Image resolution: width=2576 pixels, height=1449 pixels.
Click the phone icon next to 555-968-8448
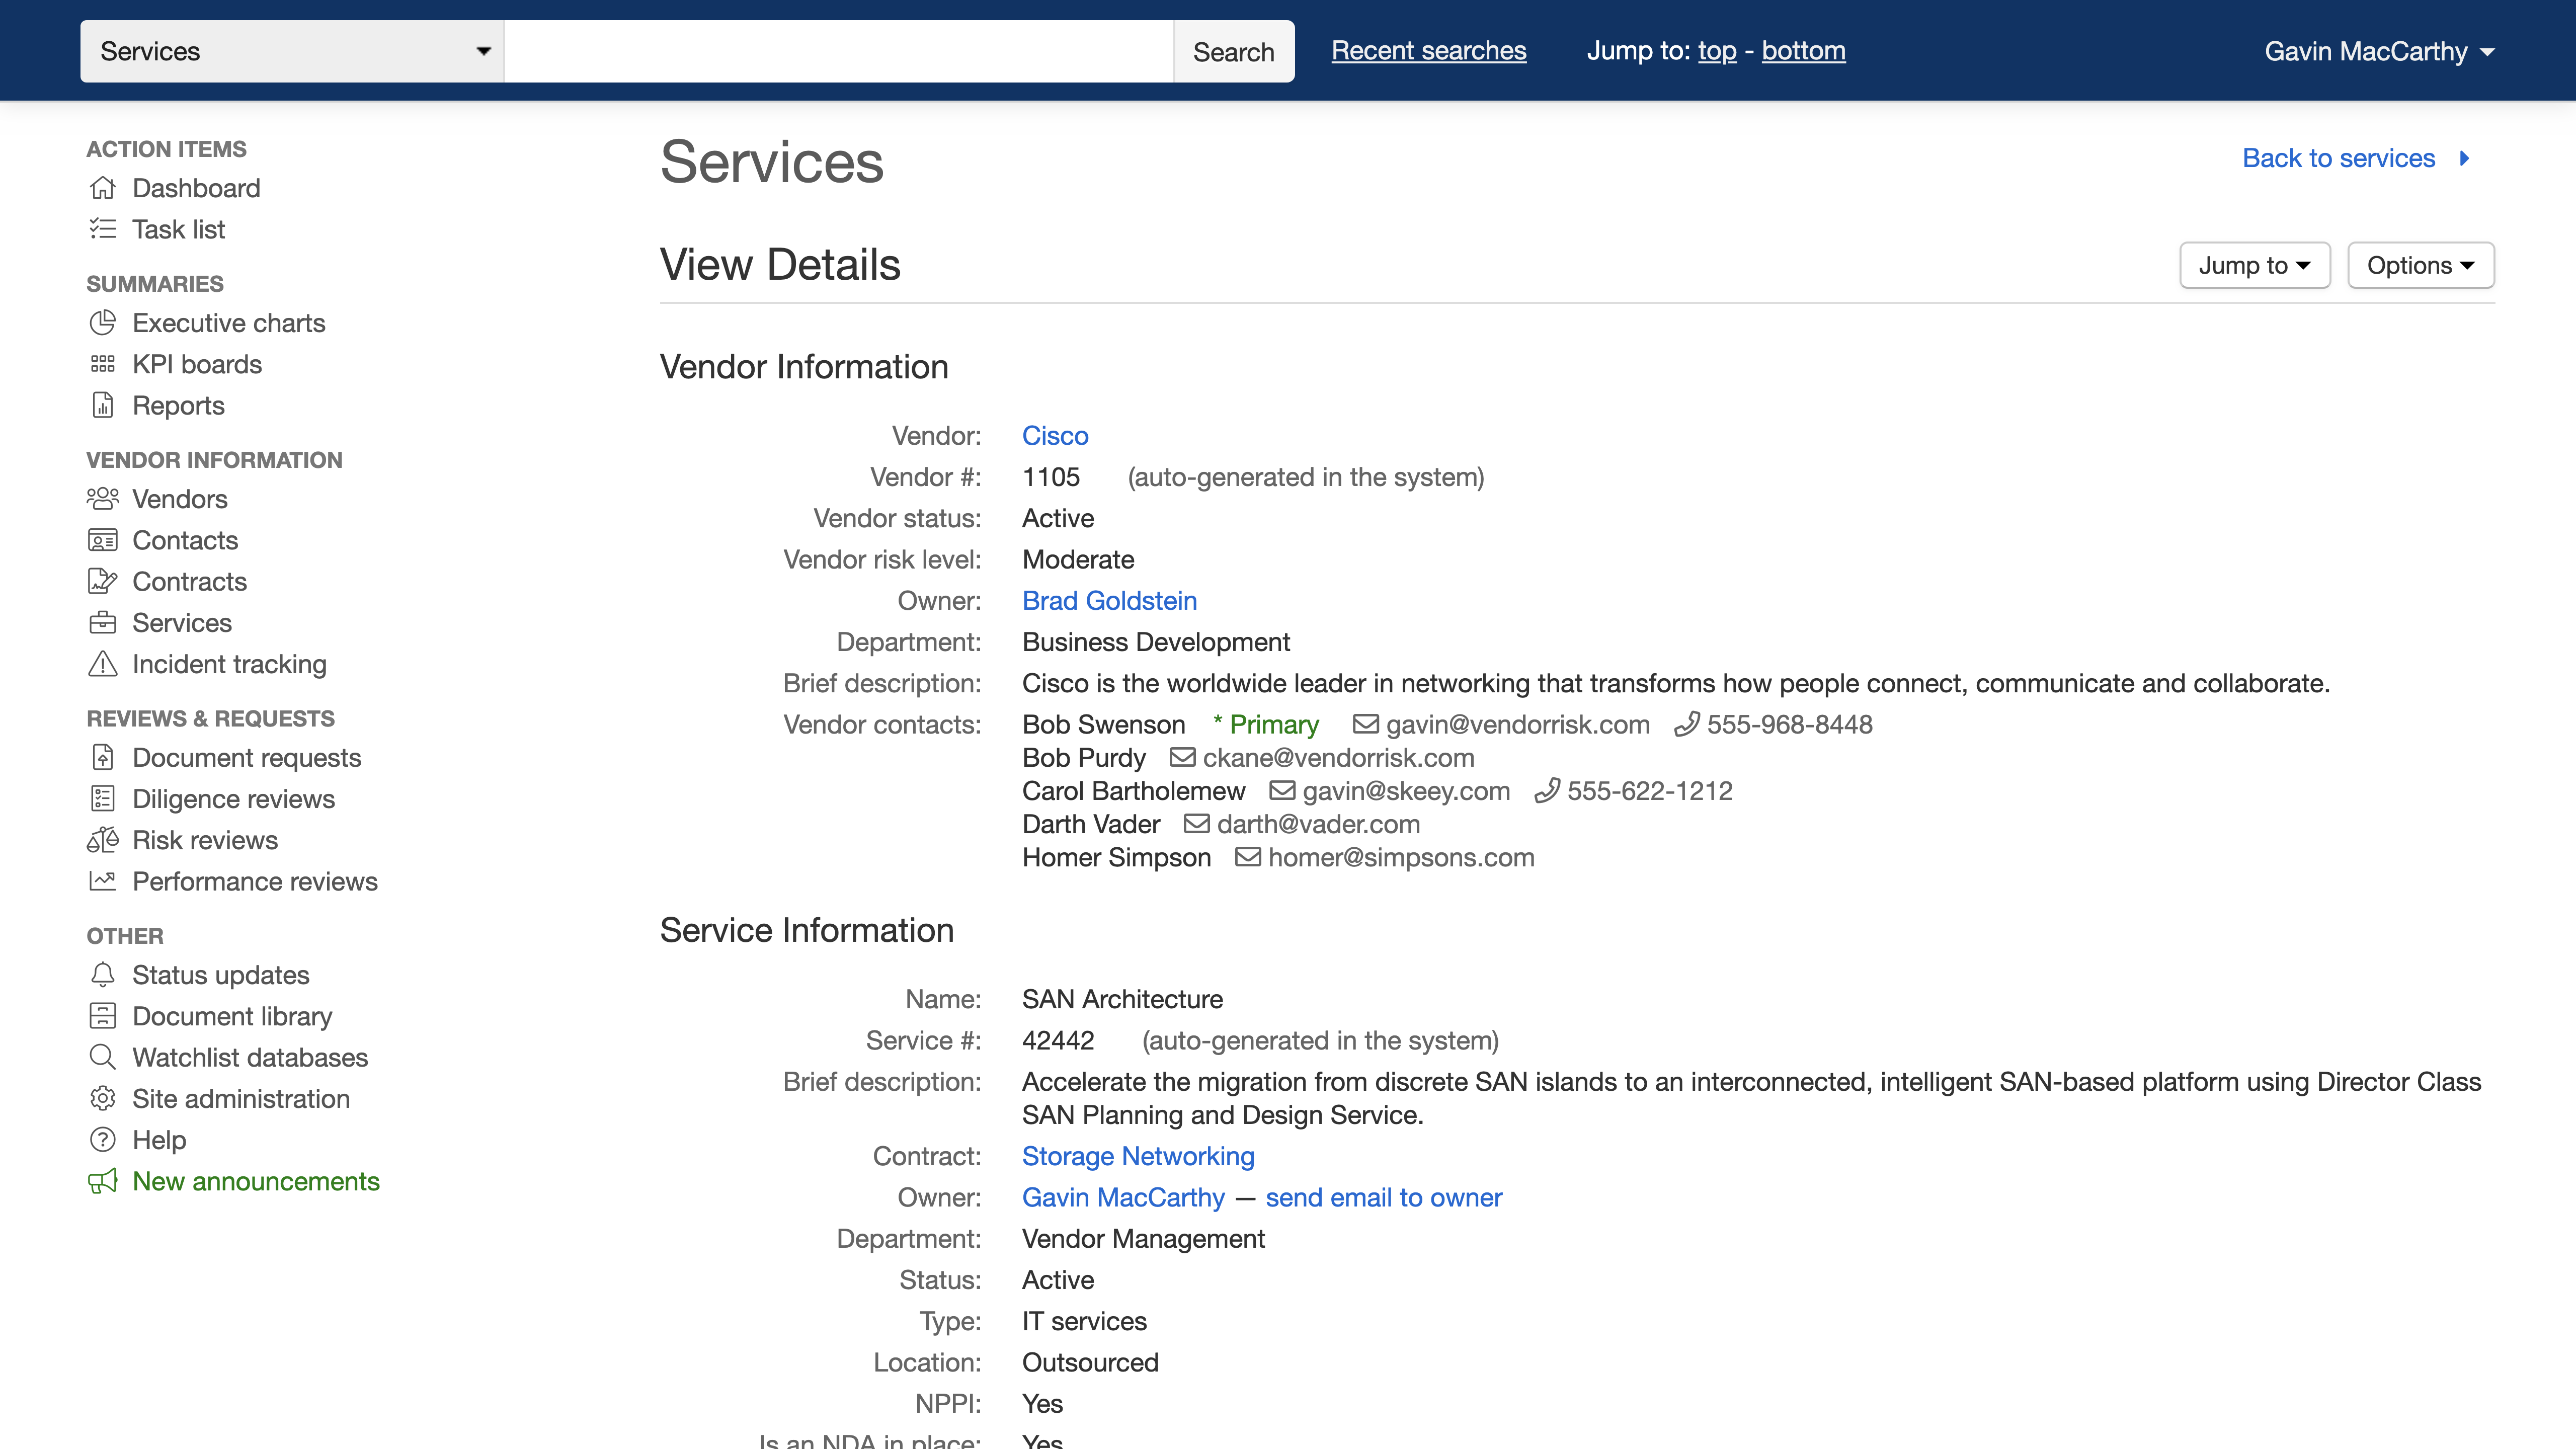coord(1686,723)
